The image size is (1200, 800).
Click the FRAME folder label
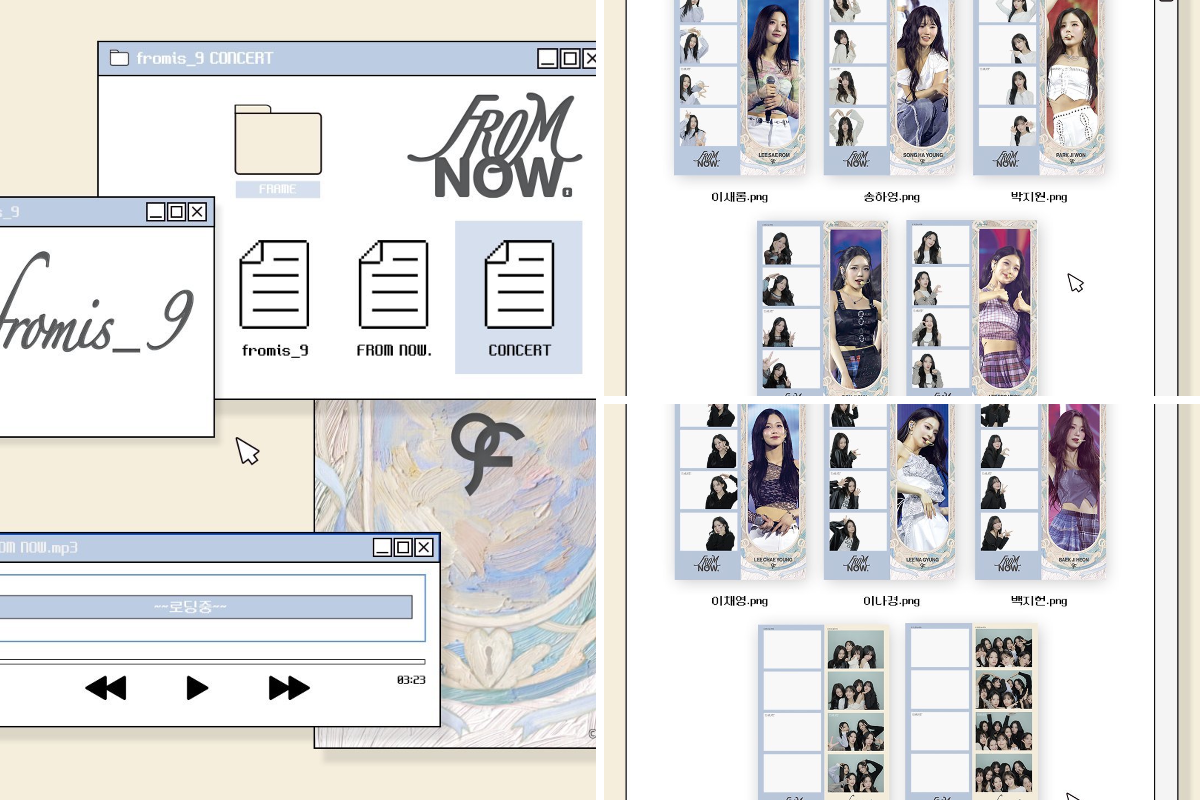coord(278,189)
